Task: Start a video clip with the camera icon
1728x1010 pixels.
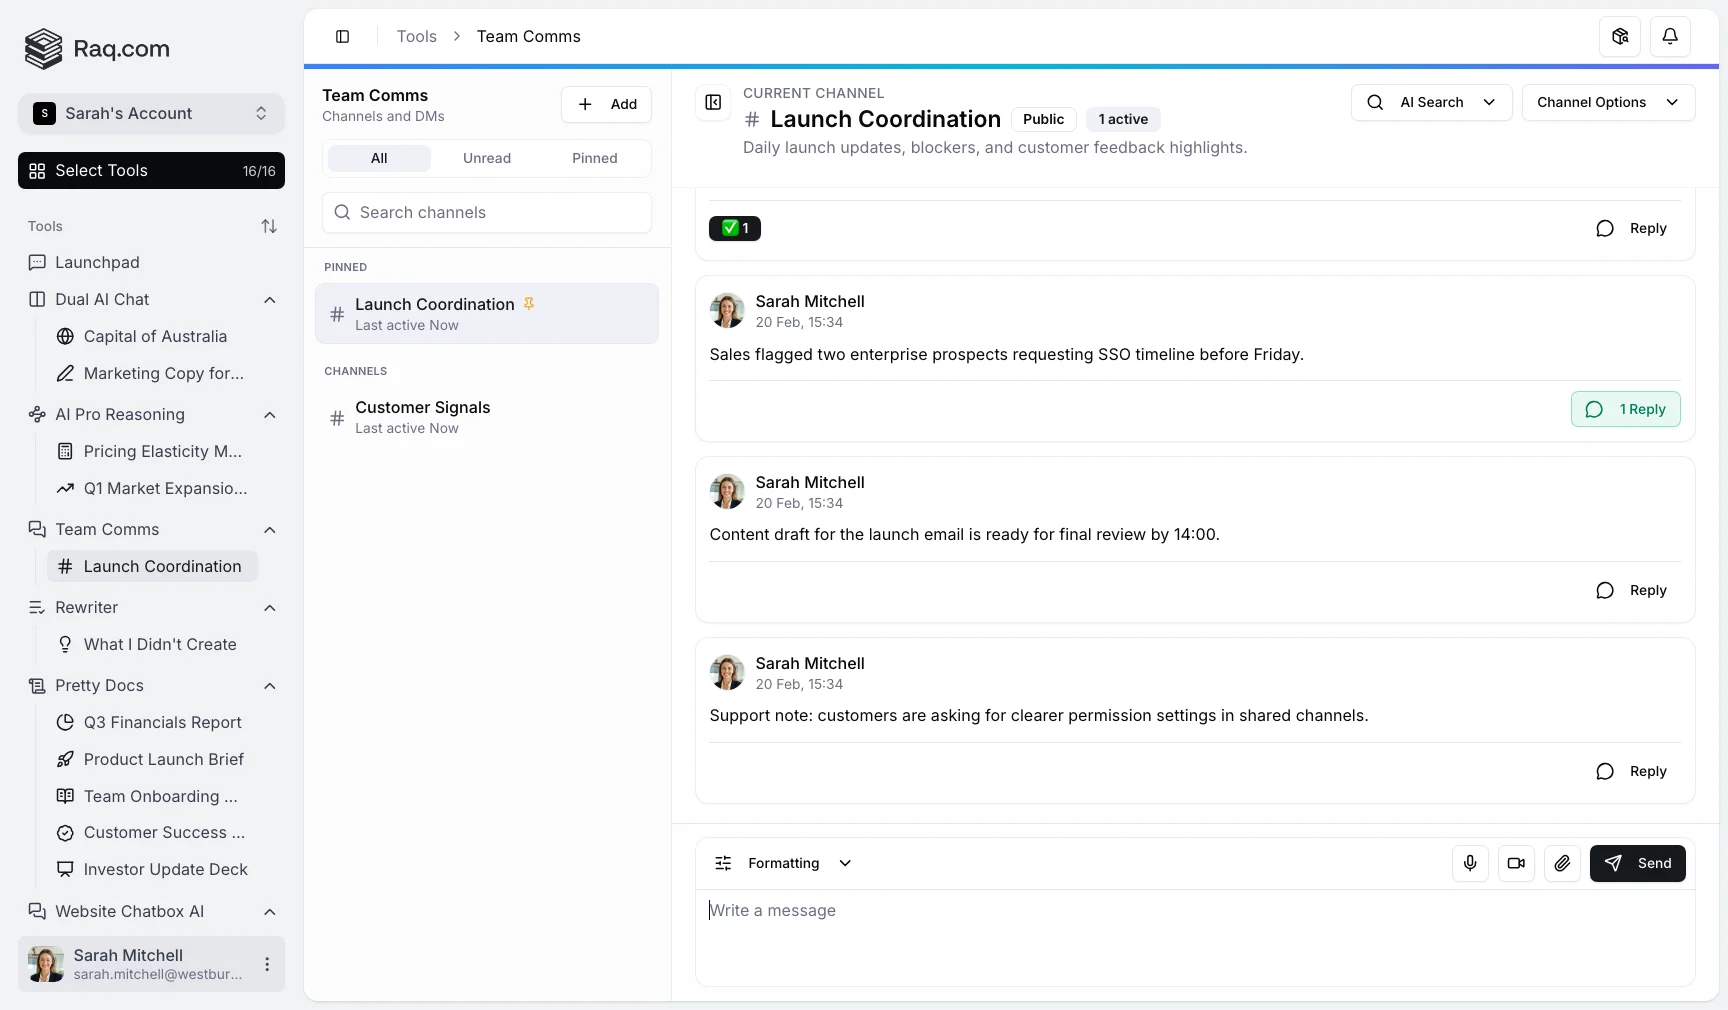Action: 1515,863
